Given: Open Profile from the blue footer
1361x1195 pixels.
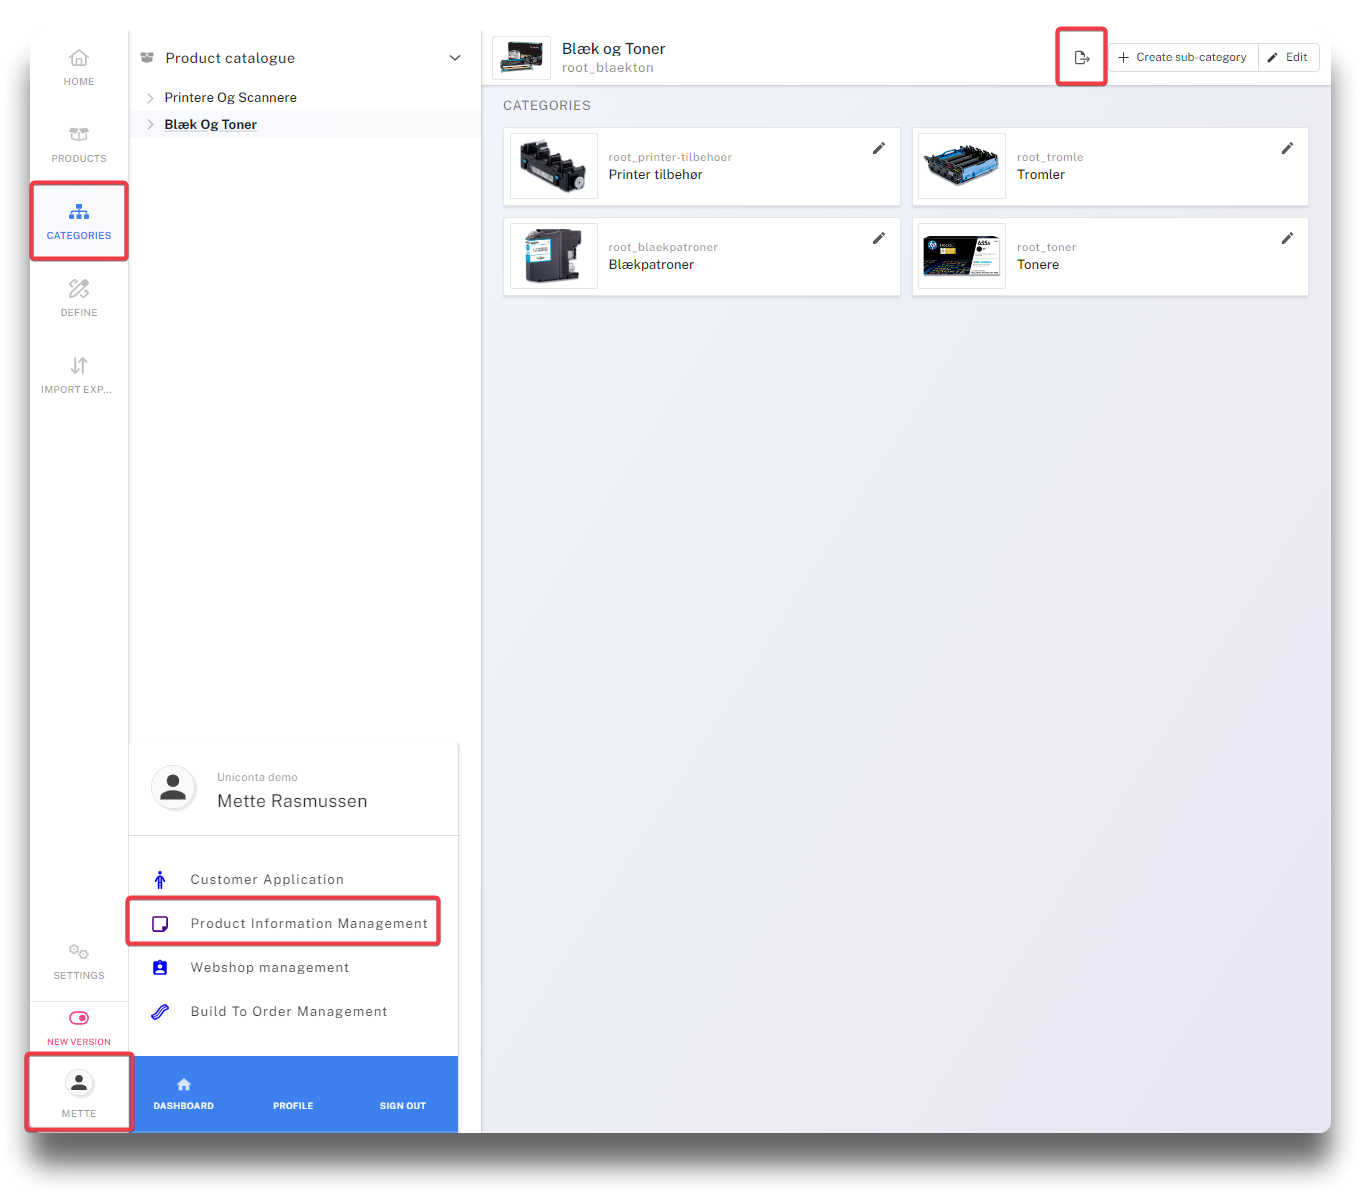Looking at the screenshot, I should tap(293, 1105).
